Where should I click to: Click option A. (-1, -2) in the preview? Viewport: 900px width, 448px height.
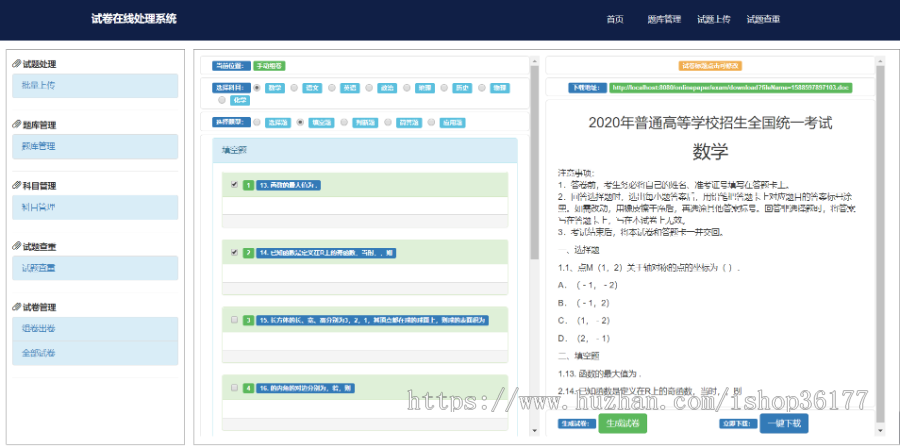pos(587,285)
